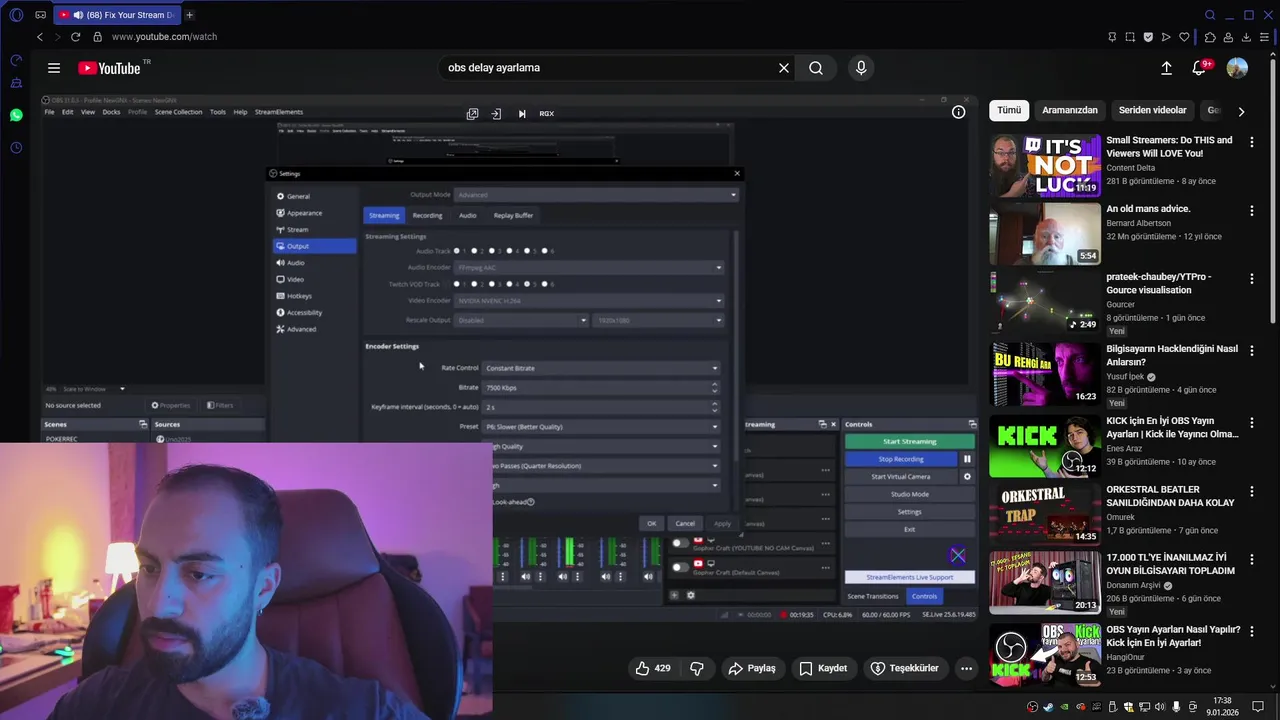Reload the page in the browser
Screen dimensions: 1280x720
click(75, 37)
